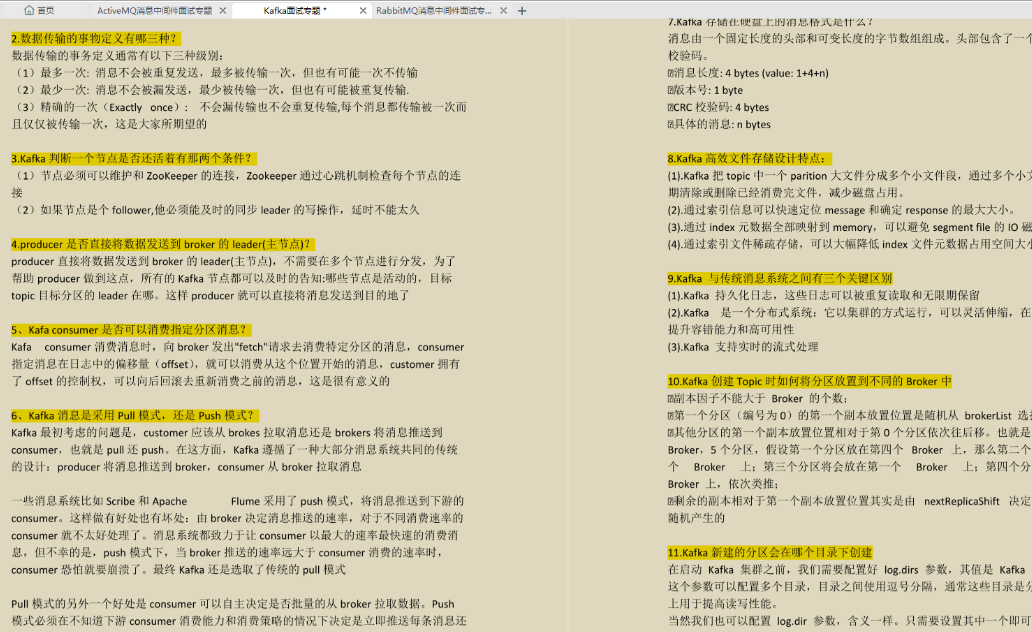Click line 消息长度: 4 bytes (value: 1+4+n)
The image size is (1032, 632).
pos(748,72)
